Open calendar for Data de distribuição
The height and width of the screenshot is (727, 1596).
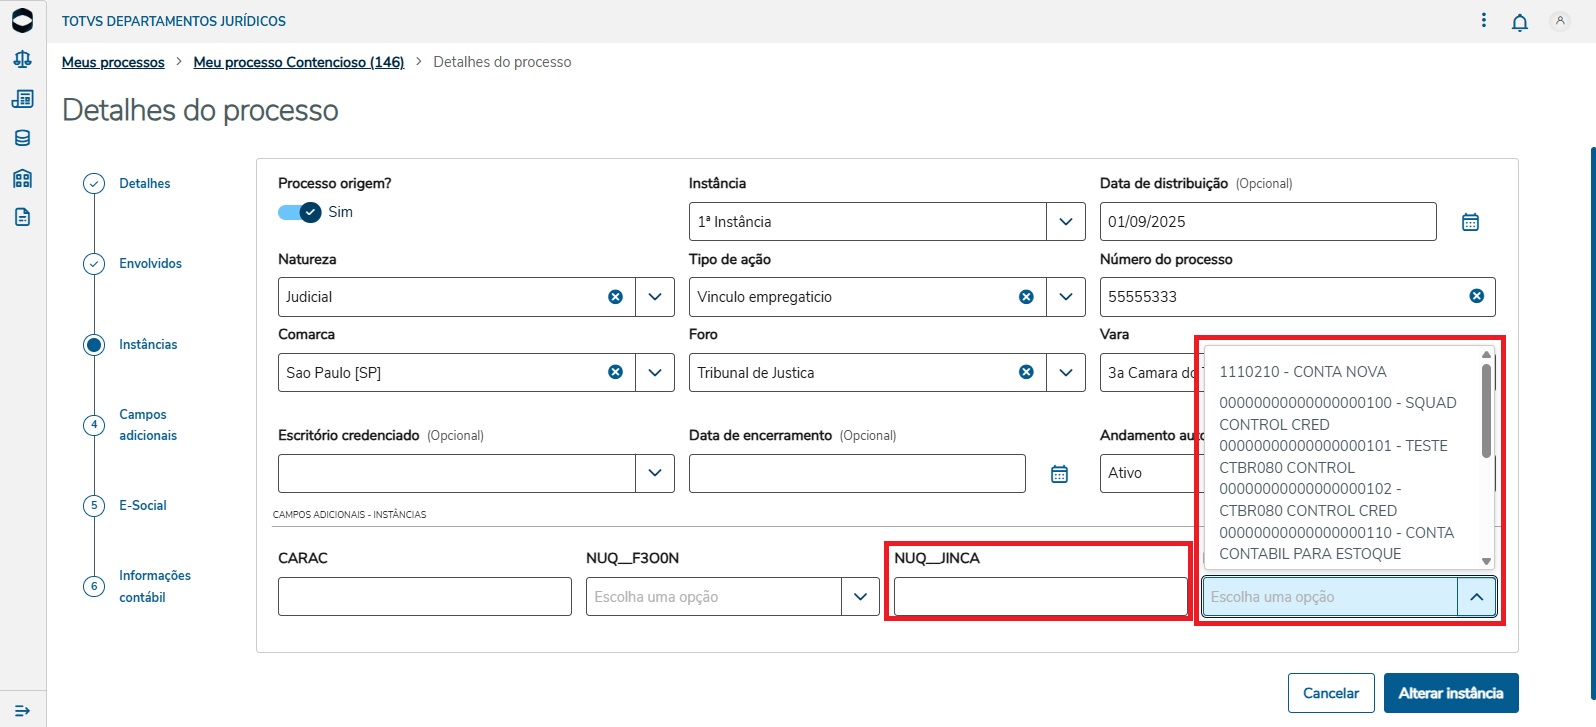click(x=1470, y=222)
